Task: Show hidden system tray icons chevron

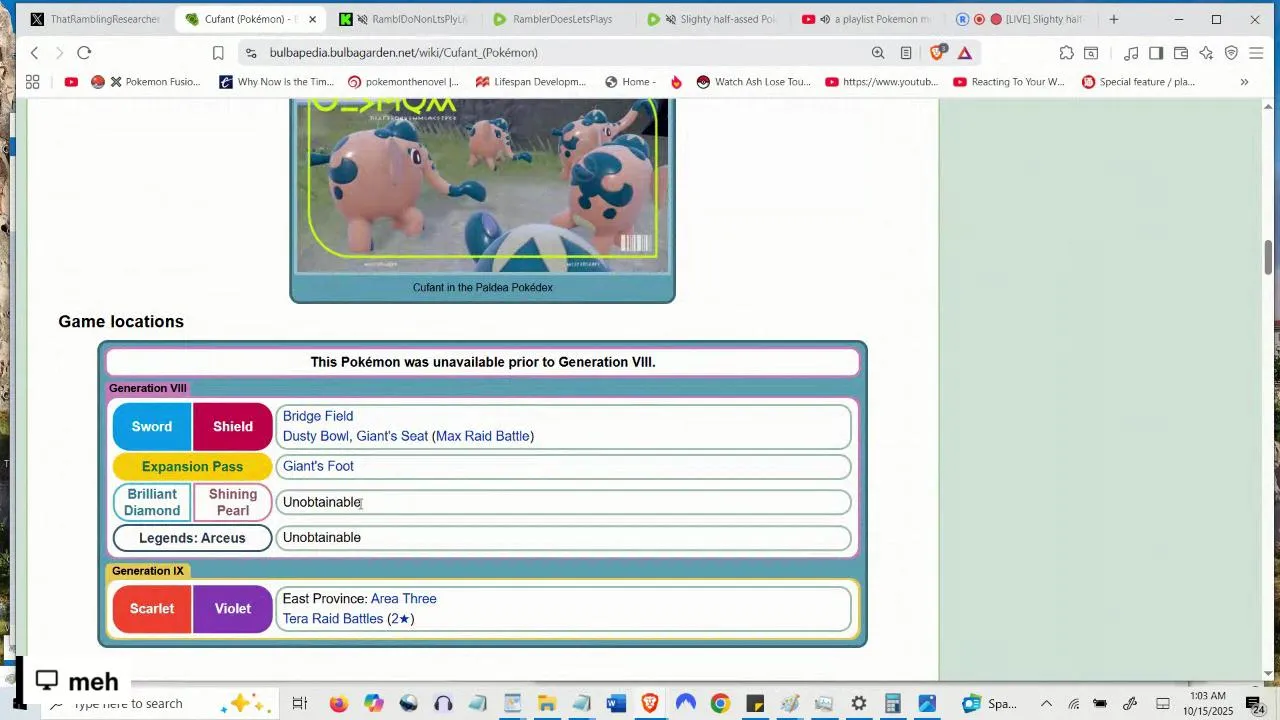Action: pyautogui.click(x=1046, y=704)
